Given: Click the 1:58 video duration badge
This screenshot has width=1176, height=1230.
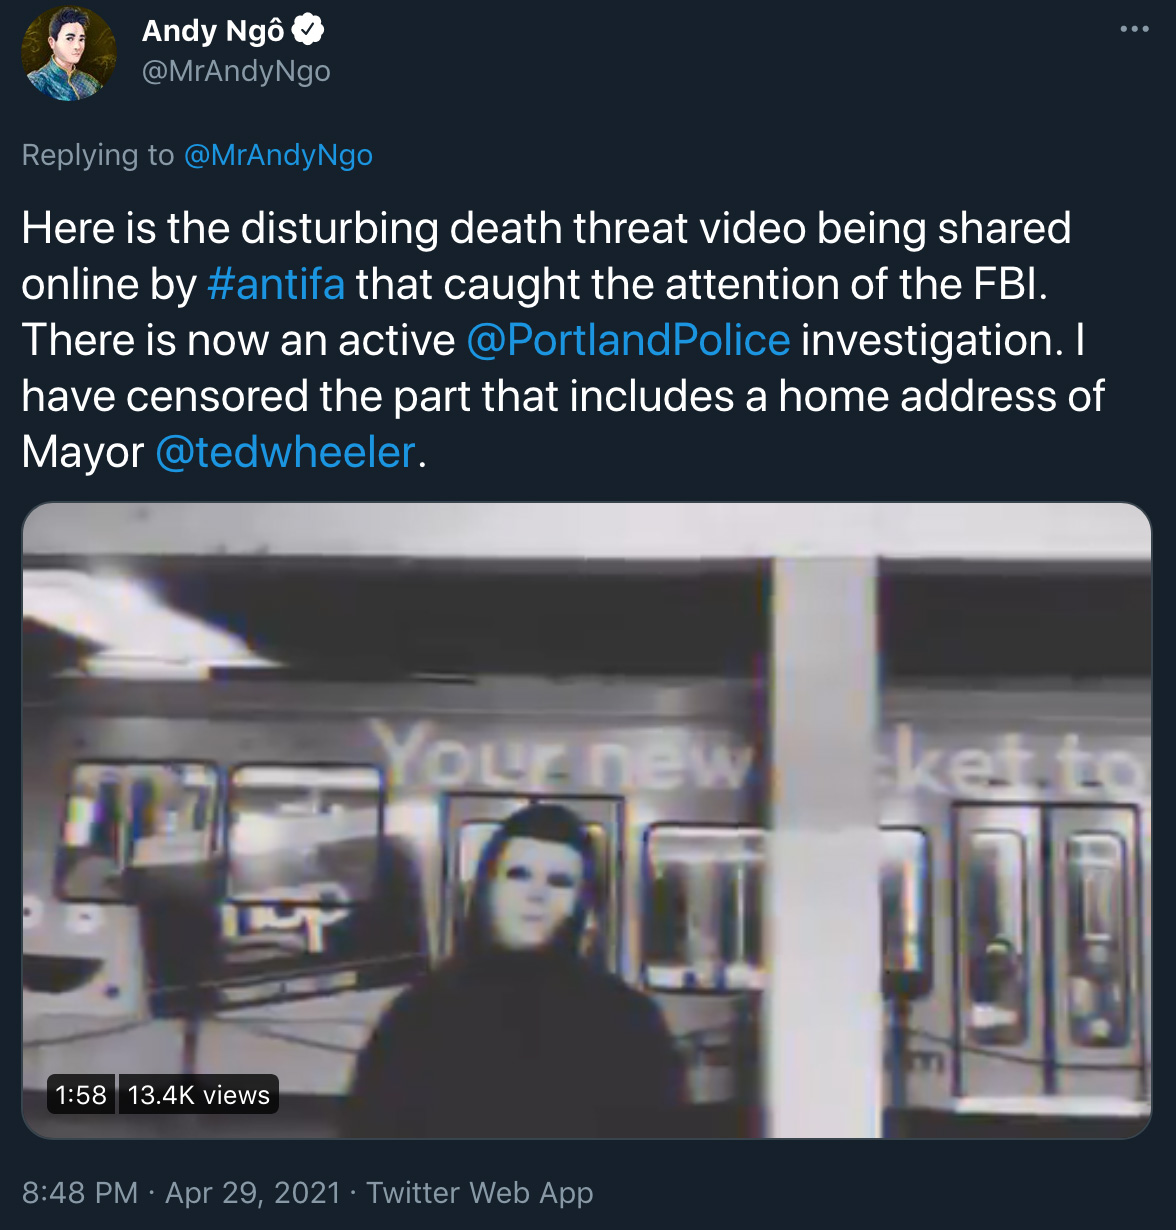Looking at the screenshot, I should coord(81,1095).
